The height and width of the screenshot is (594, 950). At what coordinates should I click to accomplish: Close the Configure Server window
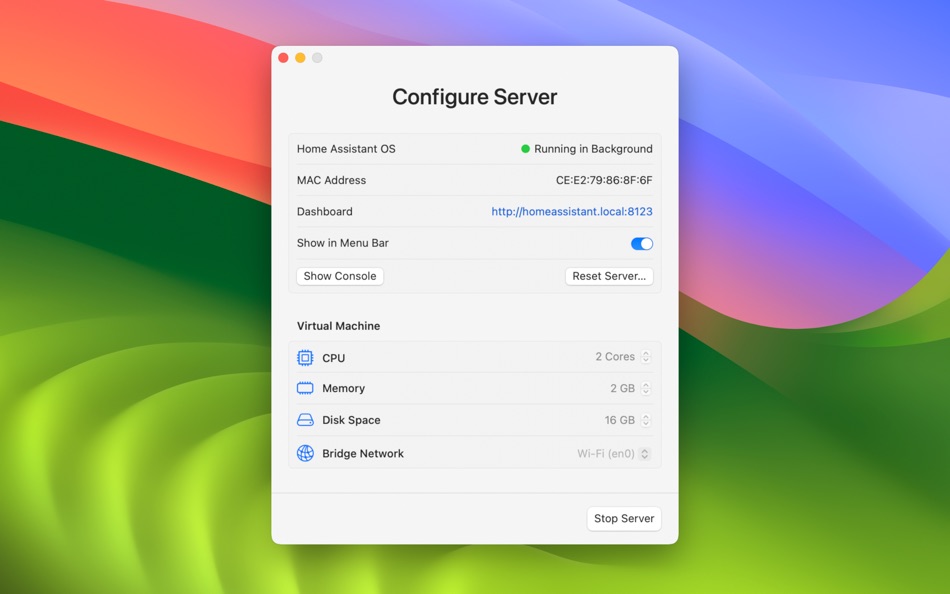click(283, 58)
